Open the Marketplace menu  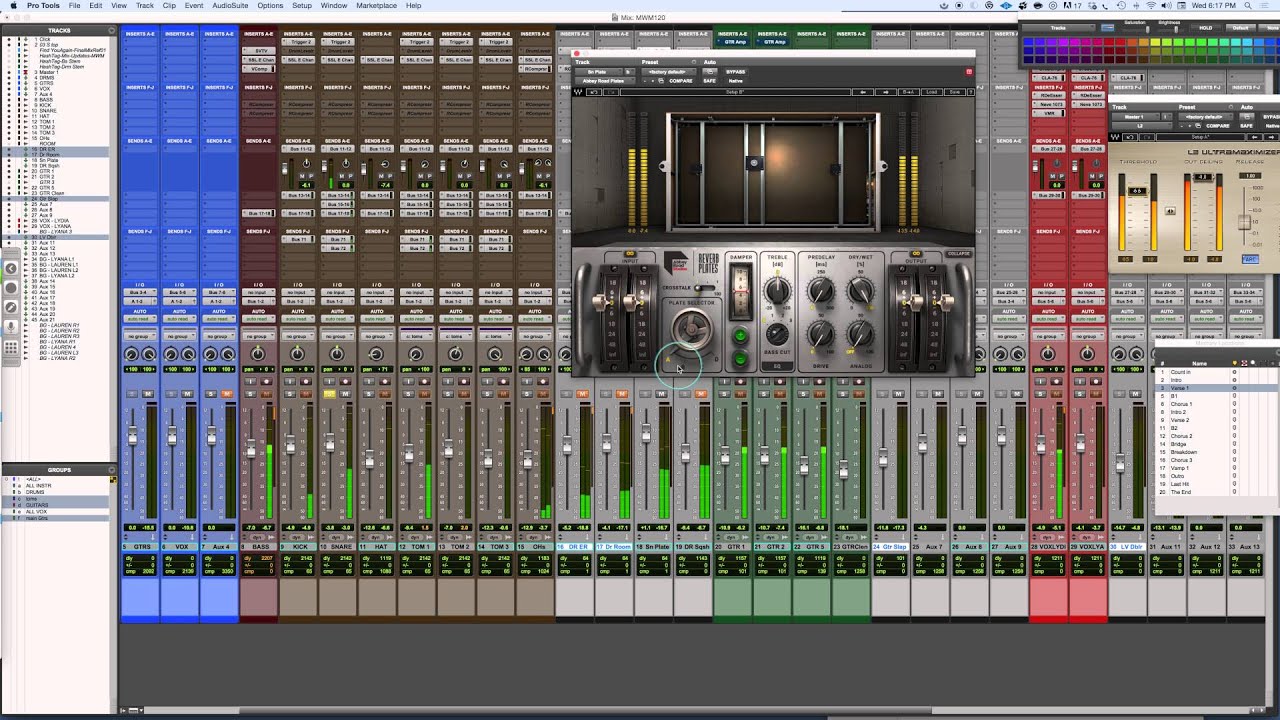coord(376,6)
